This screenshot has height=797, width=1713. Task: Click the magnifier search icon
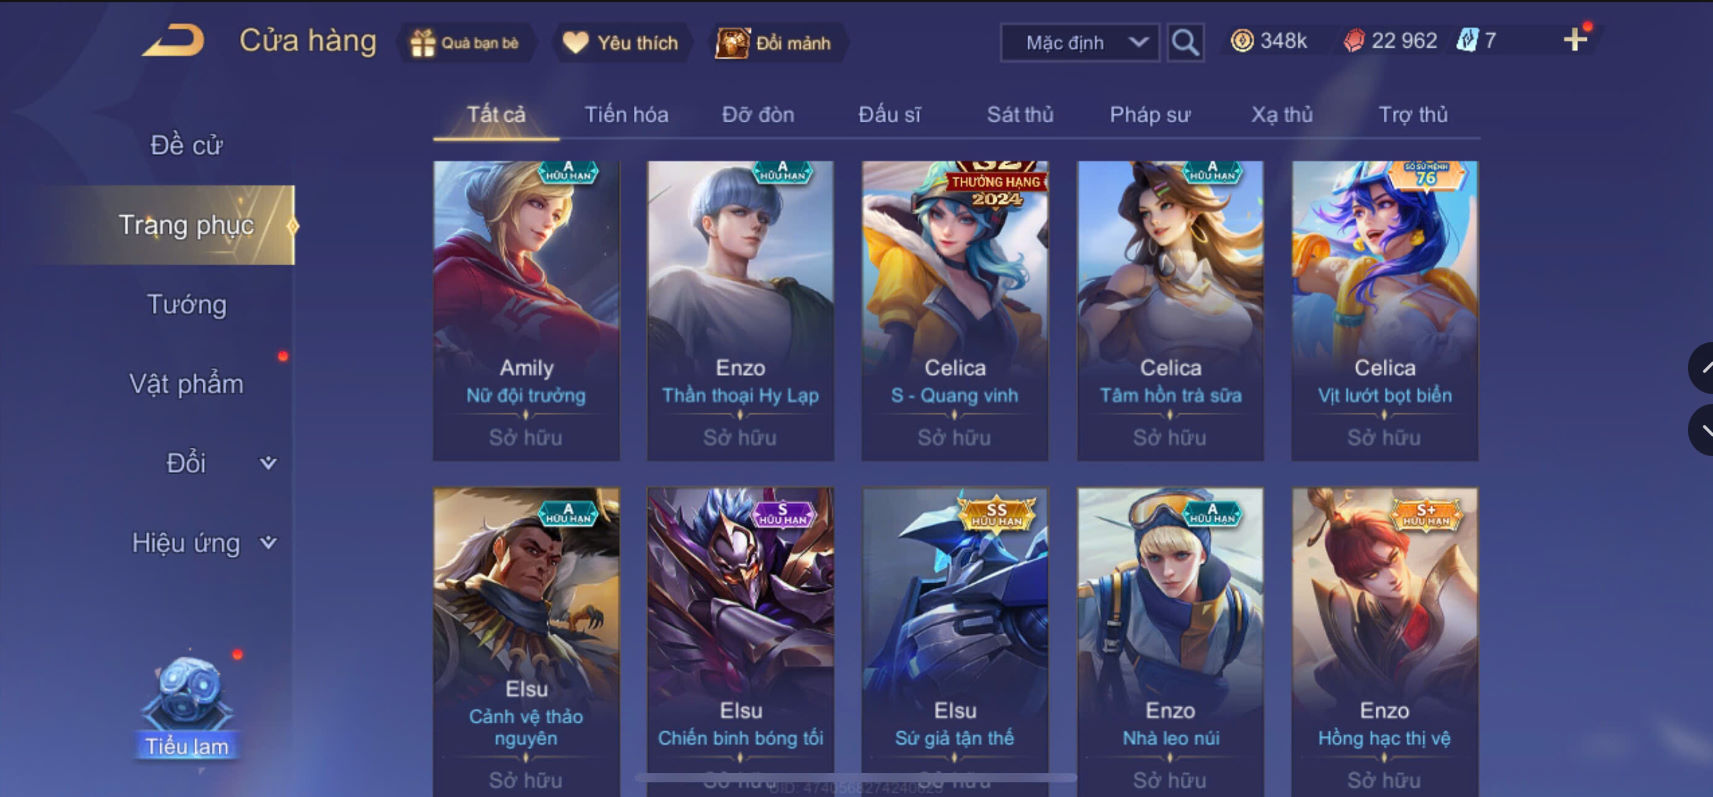[x=1185, y=43]
